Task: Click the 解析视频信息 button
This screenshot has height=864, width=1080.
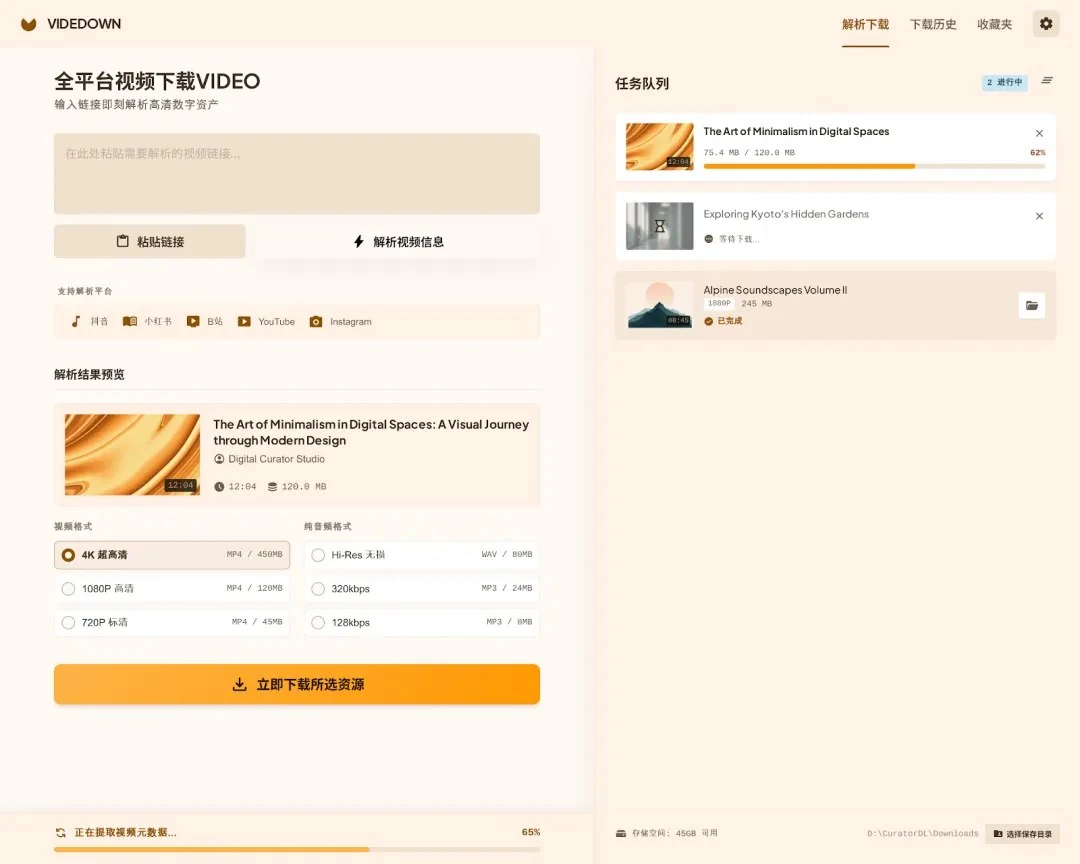Action: [x=398, y=241]
